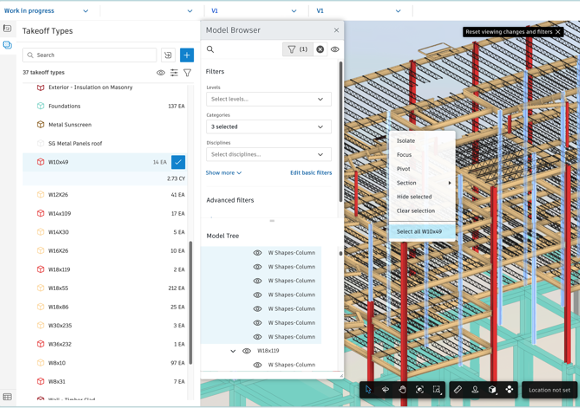Click the Model Browser bottom-right corner handle
The width and height of the screenshot is (580, 408).
click(x=341, y=375)
